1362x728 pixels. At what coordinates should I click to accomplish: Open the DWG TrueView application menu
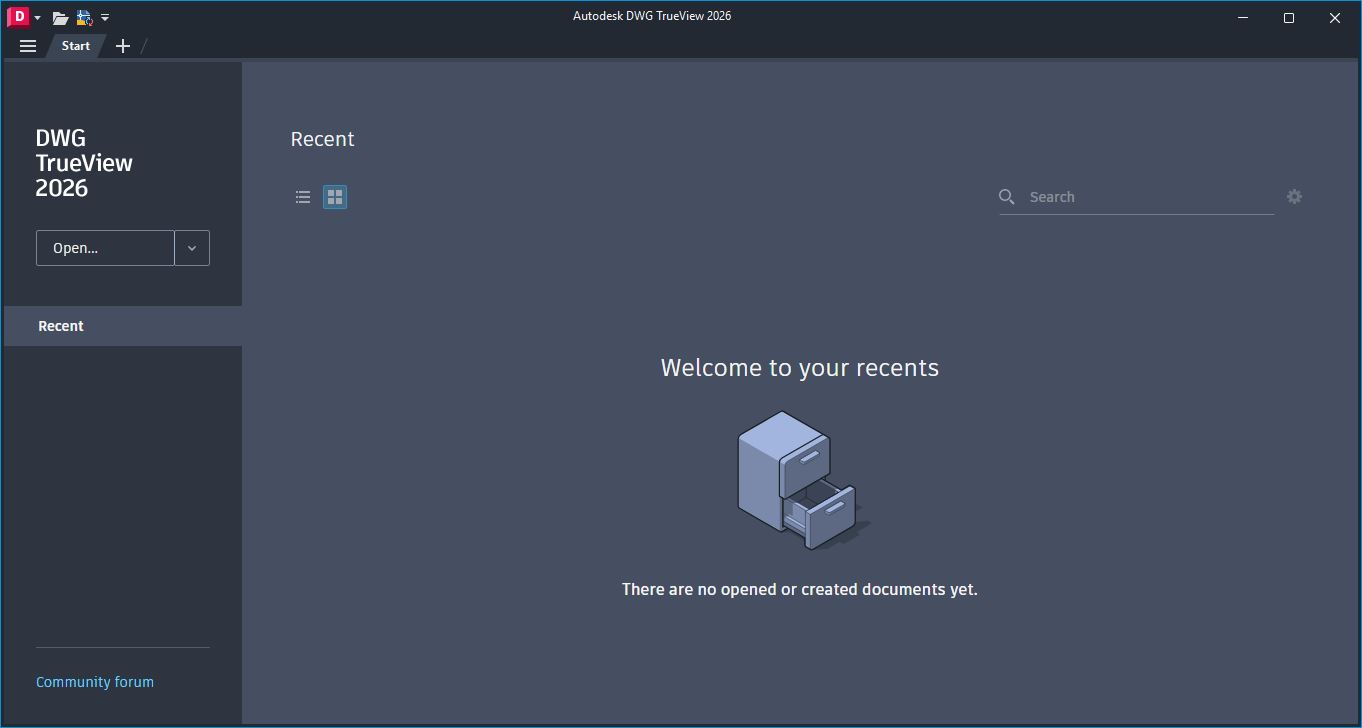23,17
